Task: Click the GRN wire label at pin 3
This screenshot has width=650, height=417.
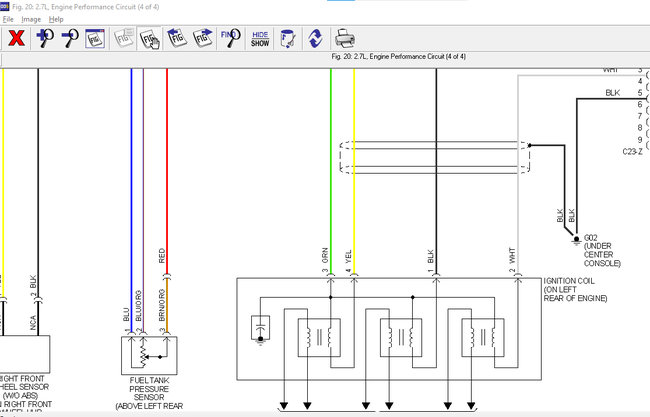Action: tap(325, 255)
